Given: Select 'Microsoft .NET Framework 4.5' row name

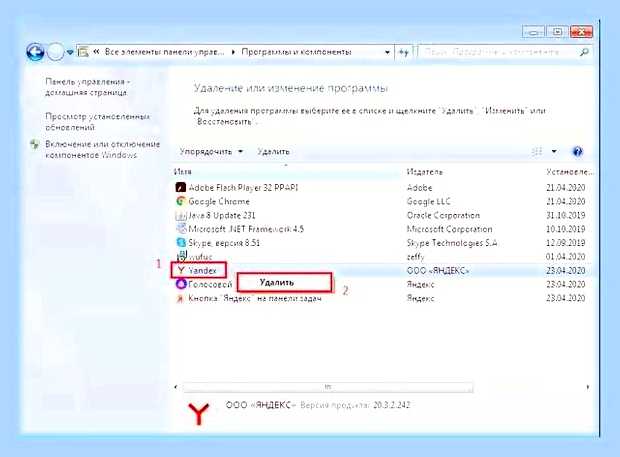Looking at the screenshot, I should point(246,229).
